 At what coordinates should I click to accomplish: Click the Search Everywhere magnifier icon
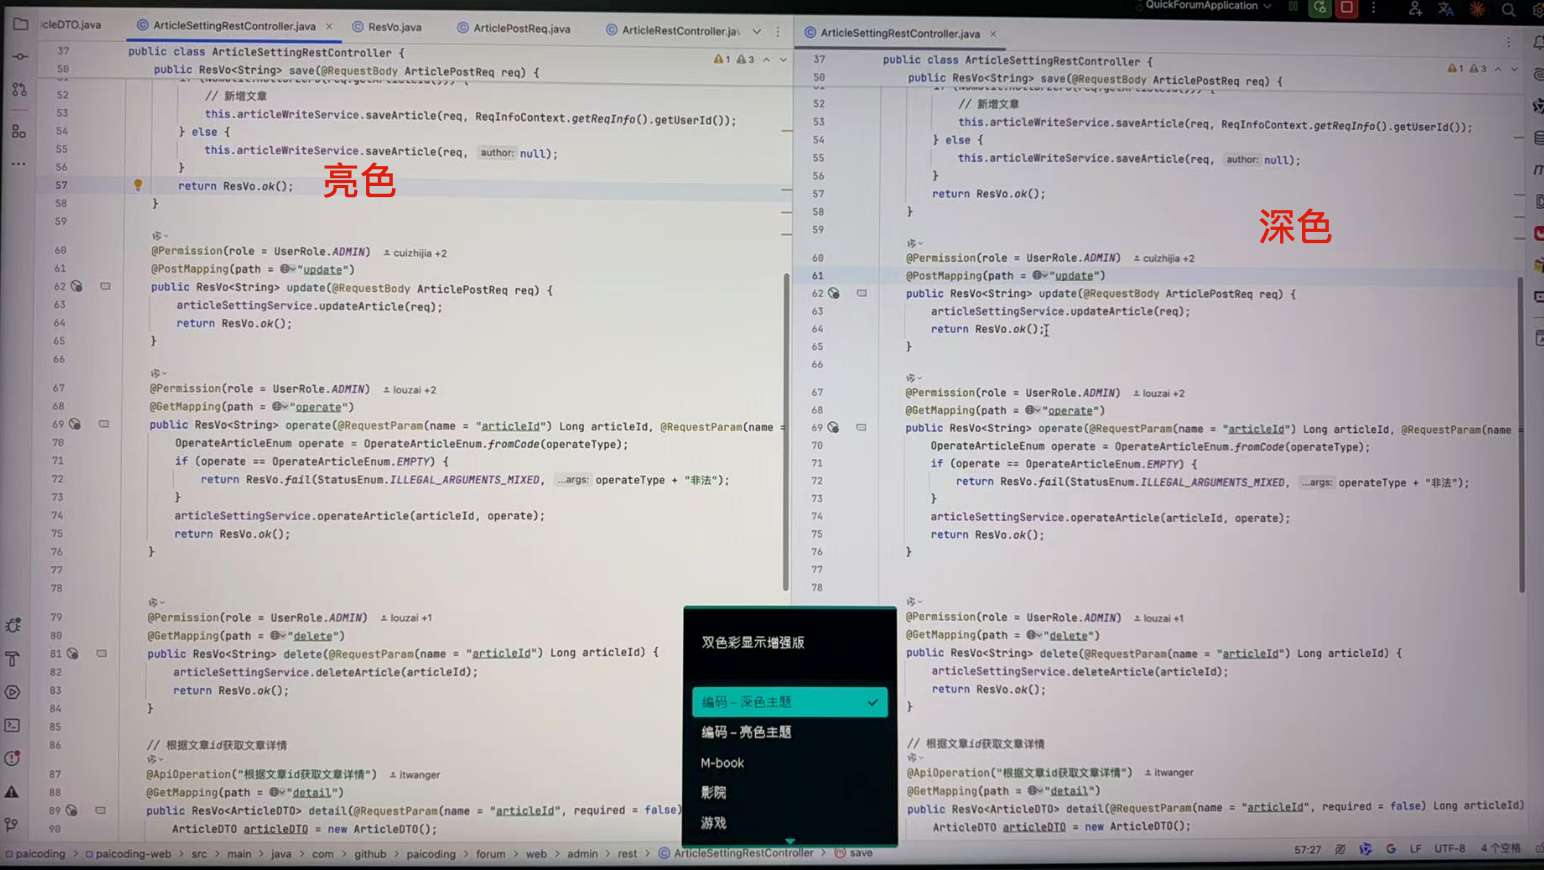[1508, 10]
